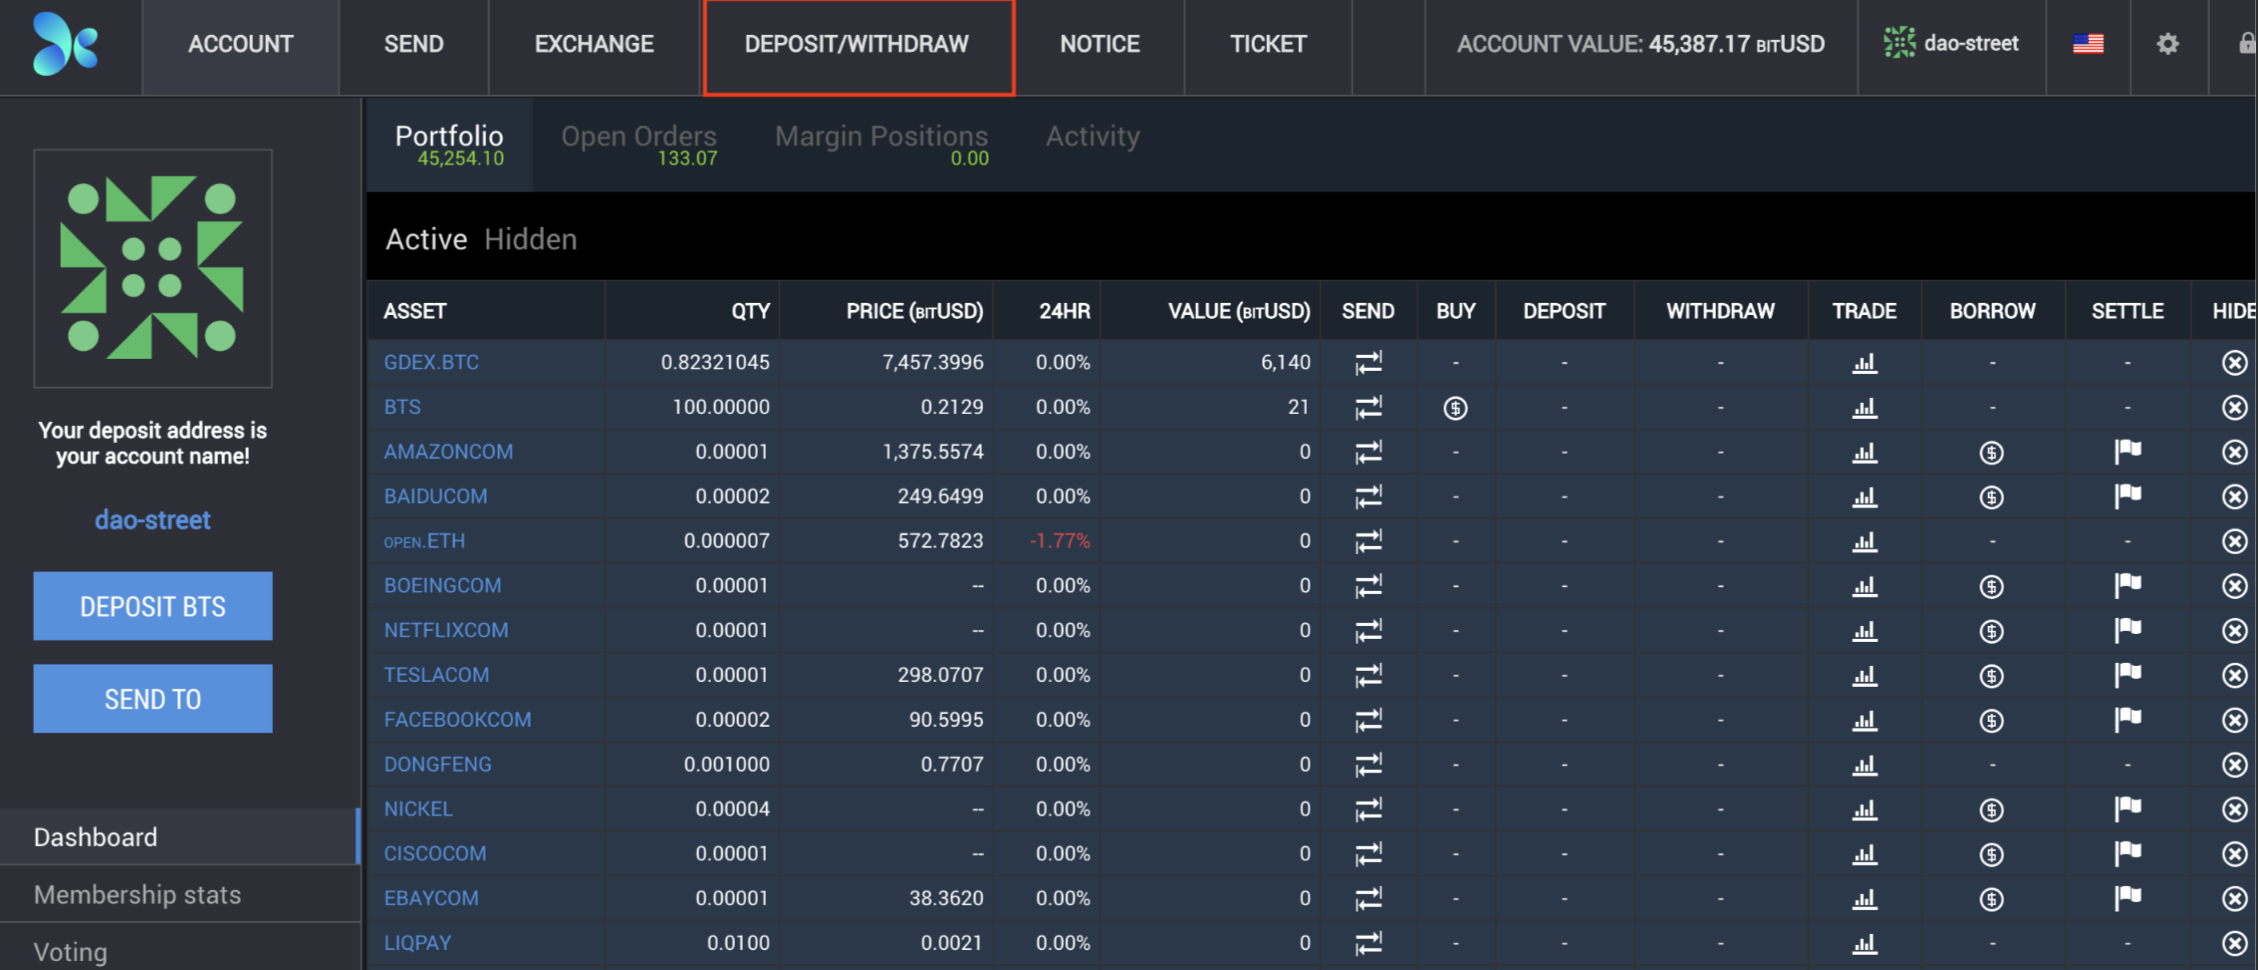Show the Hidden assets list
2258x970 pixels.
531,239
